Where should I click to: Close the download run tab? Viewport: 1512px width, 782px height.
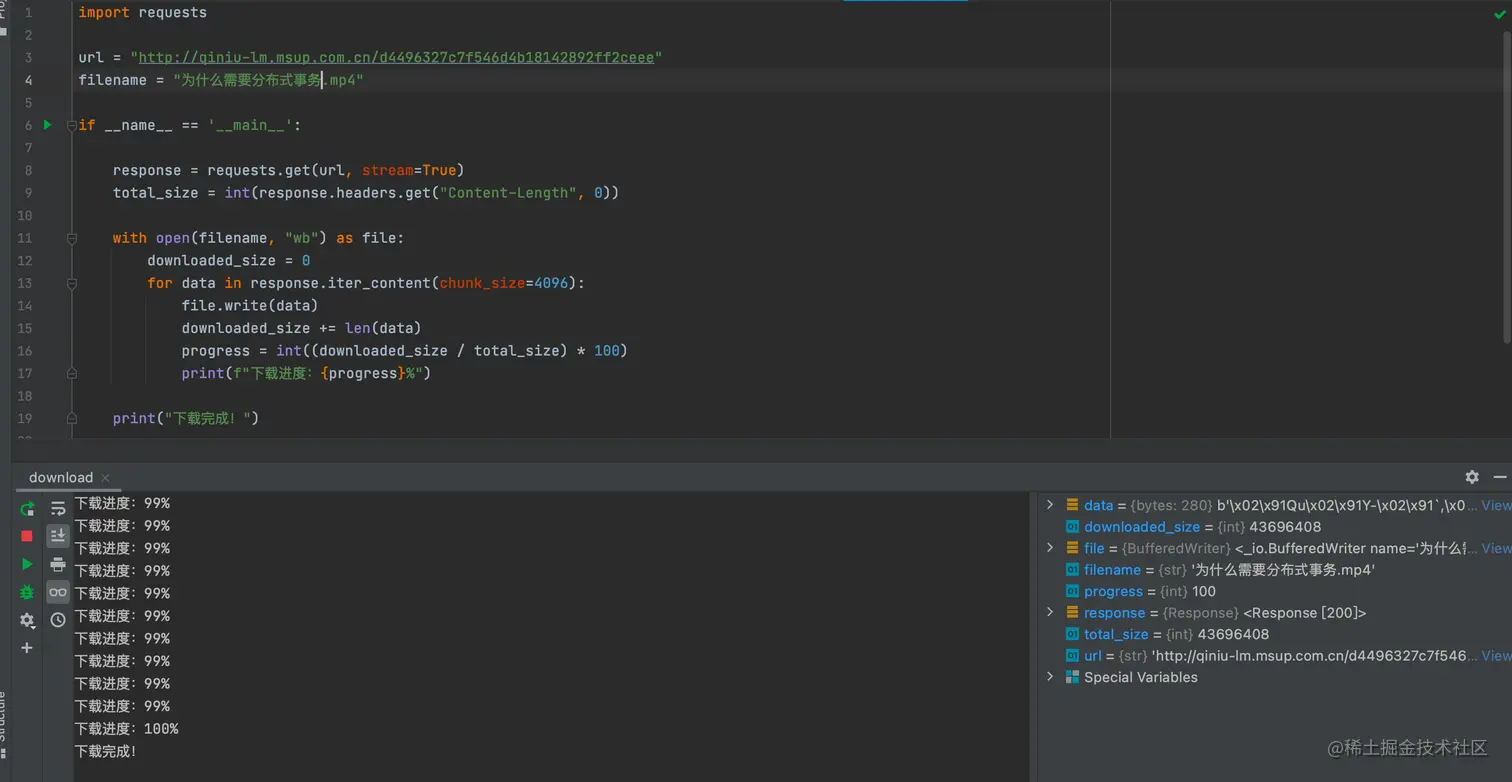coord(105,478)
